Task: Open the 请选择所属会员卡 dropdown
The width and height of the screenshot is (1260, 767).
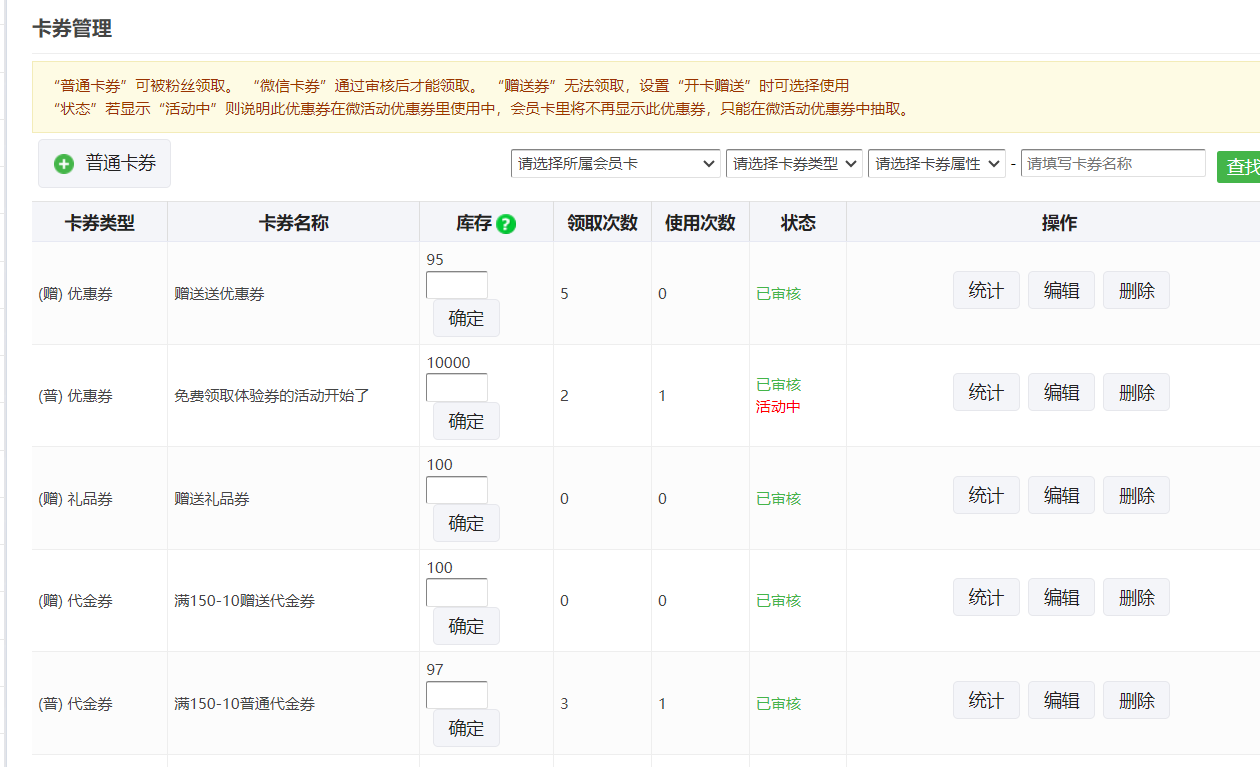Action: [615, 164]
